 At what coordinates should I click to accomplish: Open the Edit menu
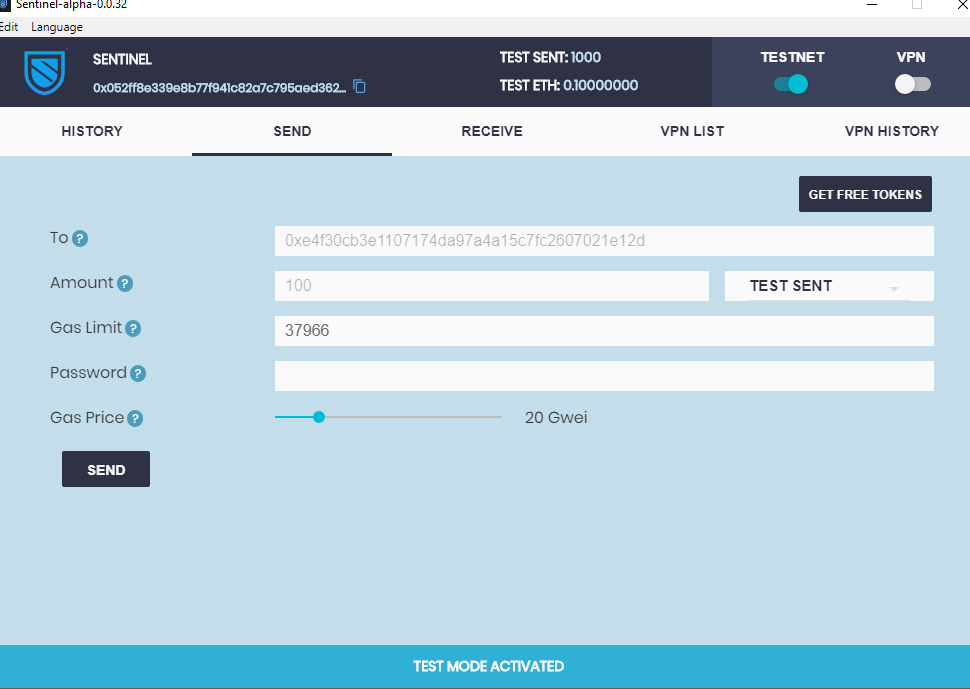coord(9,27)
